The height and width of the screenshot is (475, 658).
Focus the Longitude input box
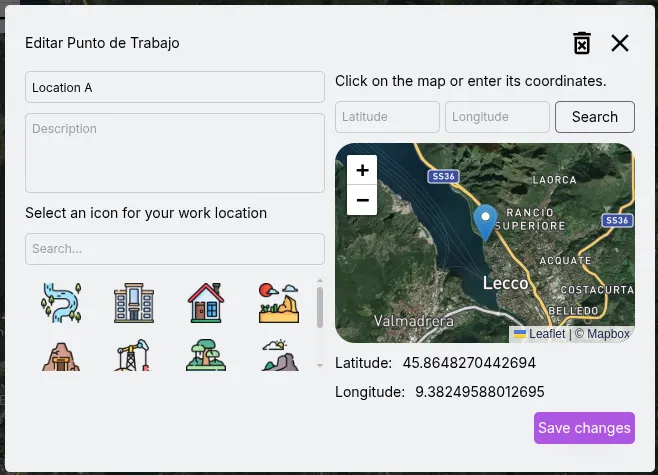point(497,117)
